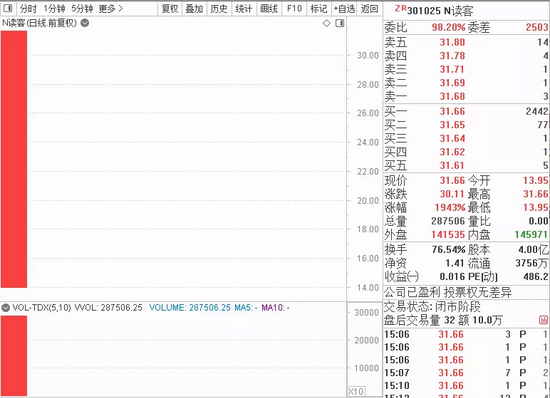550x398 pixels.
Task: Select 买一 price 31.66
Action: click(452, 112)
